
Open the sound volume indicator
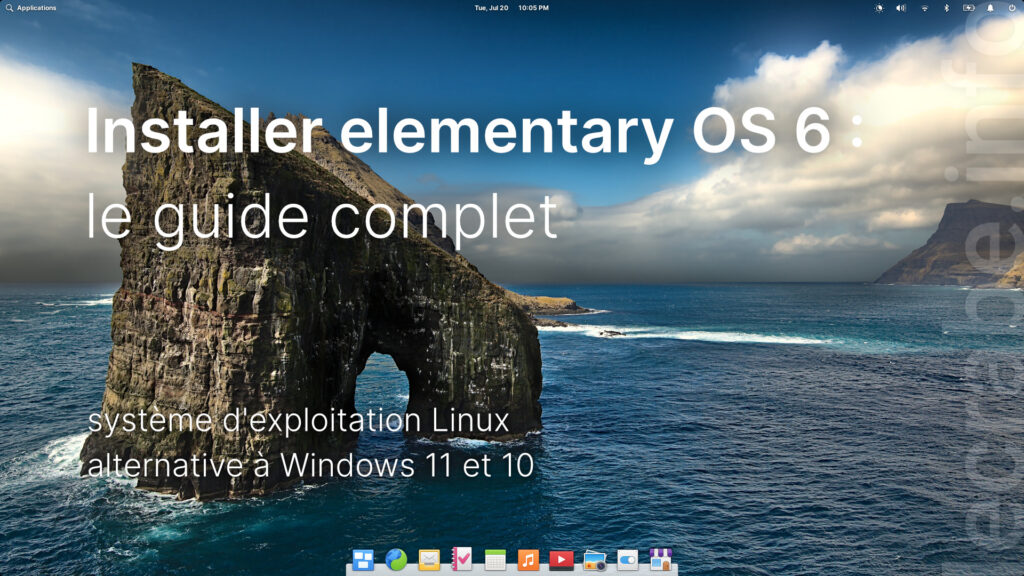[x=901, y=8]
